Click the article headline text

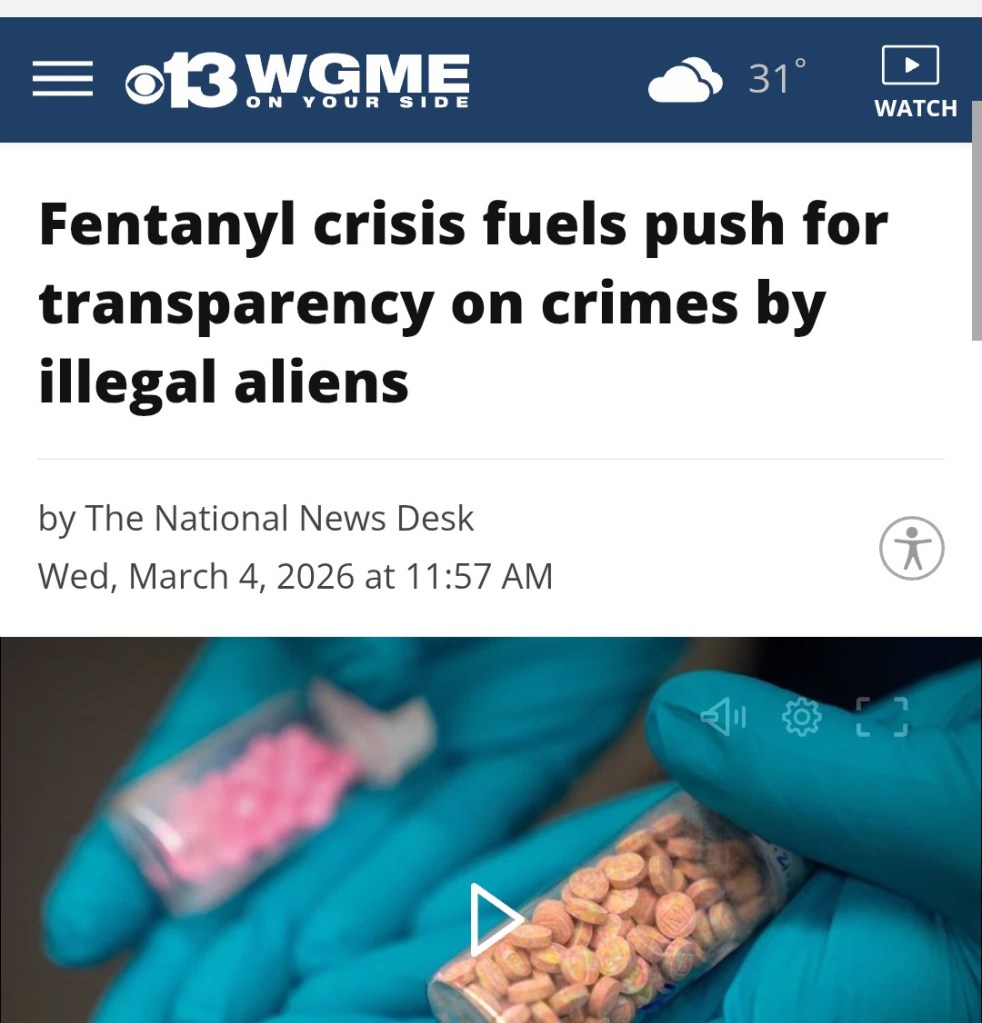(463, 303)
